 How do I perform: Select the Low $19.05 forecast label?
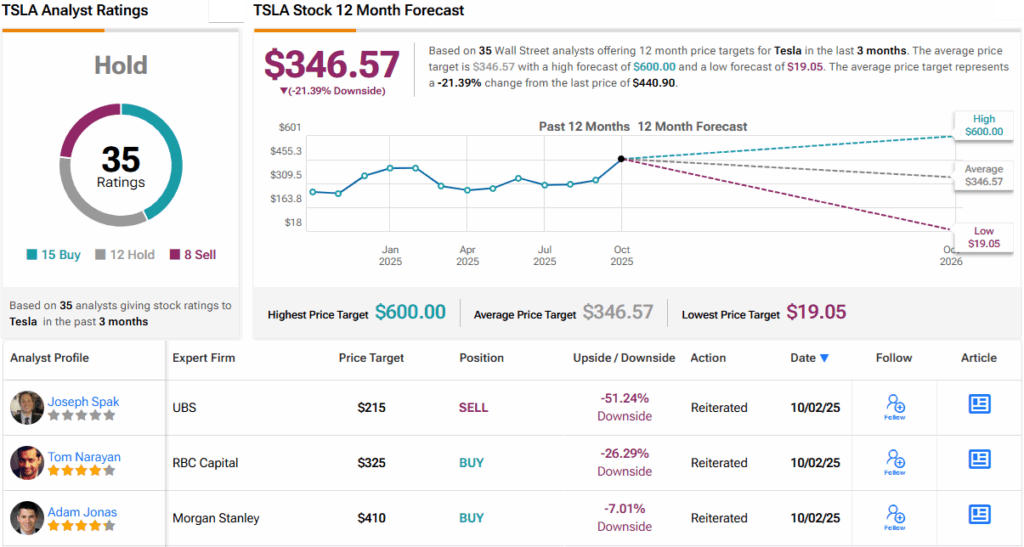[x=984, y=238]
